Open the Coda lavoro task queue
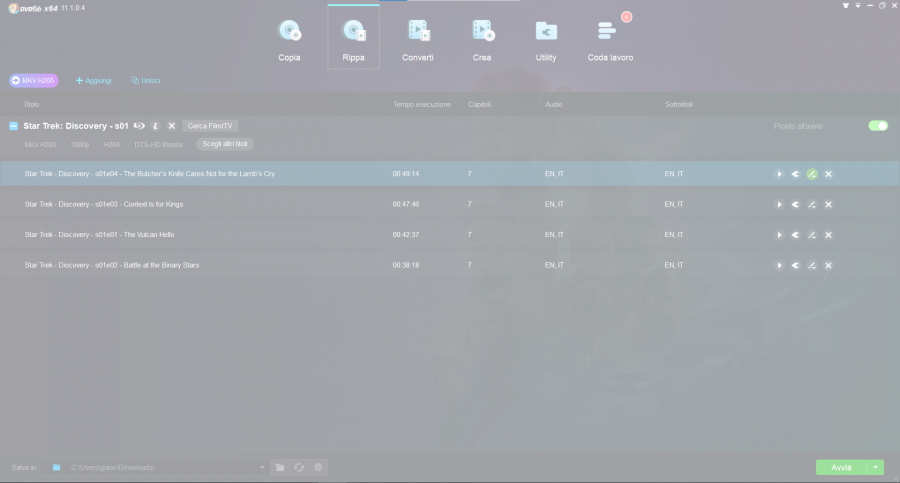 tap(610, 37)
